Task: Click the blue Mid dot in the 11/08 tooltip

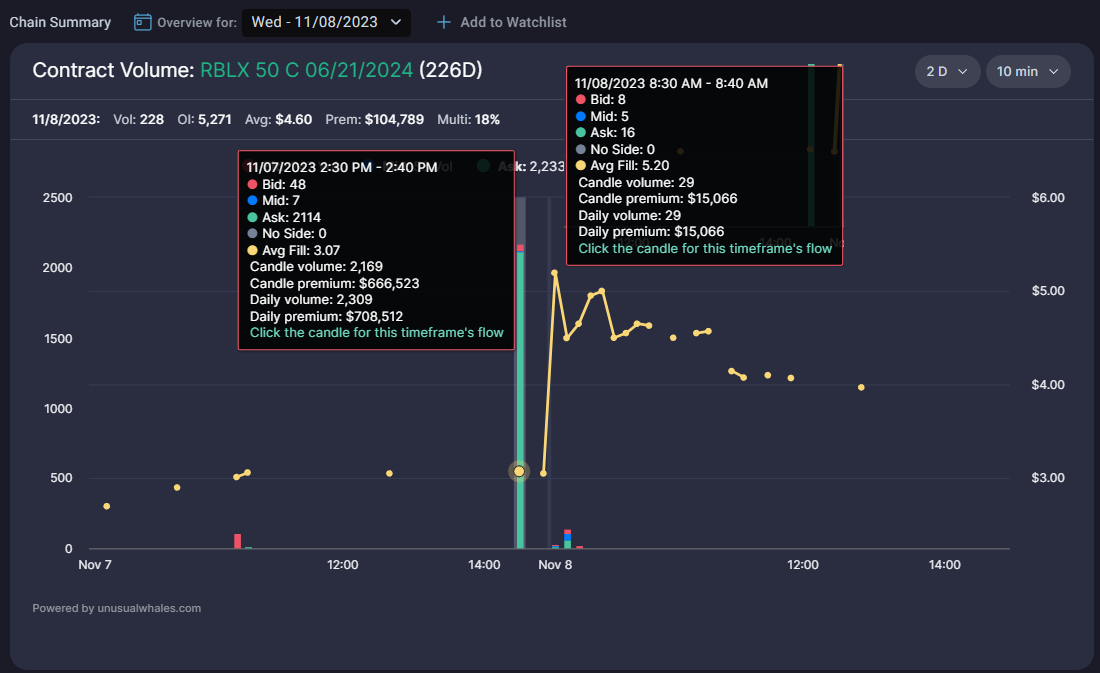Action: pyautogui.click(x=581, y=116)
